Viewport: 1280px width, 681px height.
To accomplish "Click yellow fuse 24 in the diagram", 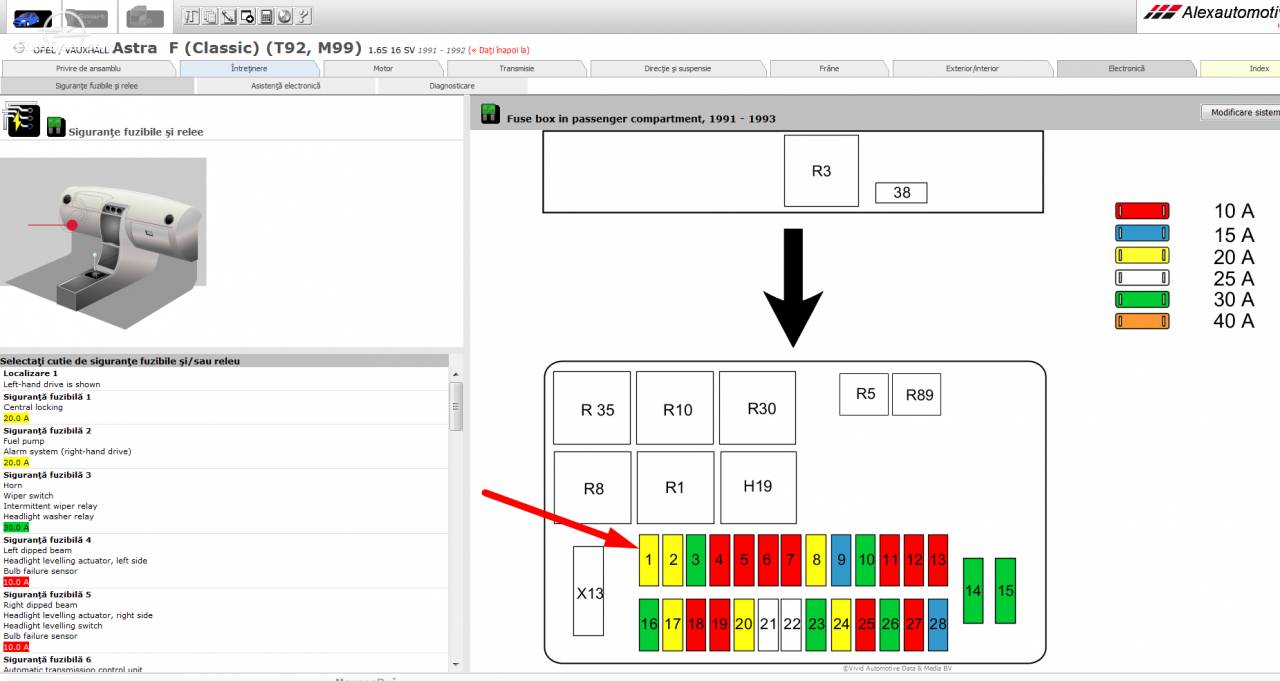I will (841, 624).
